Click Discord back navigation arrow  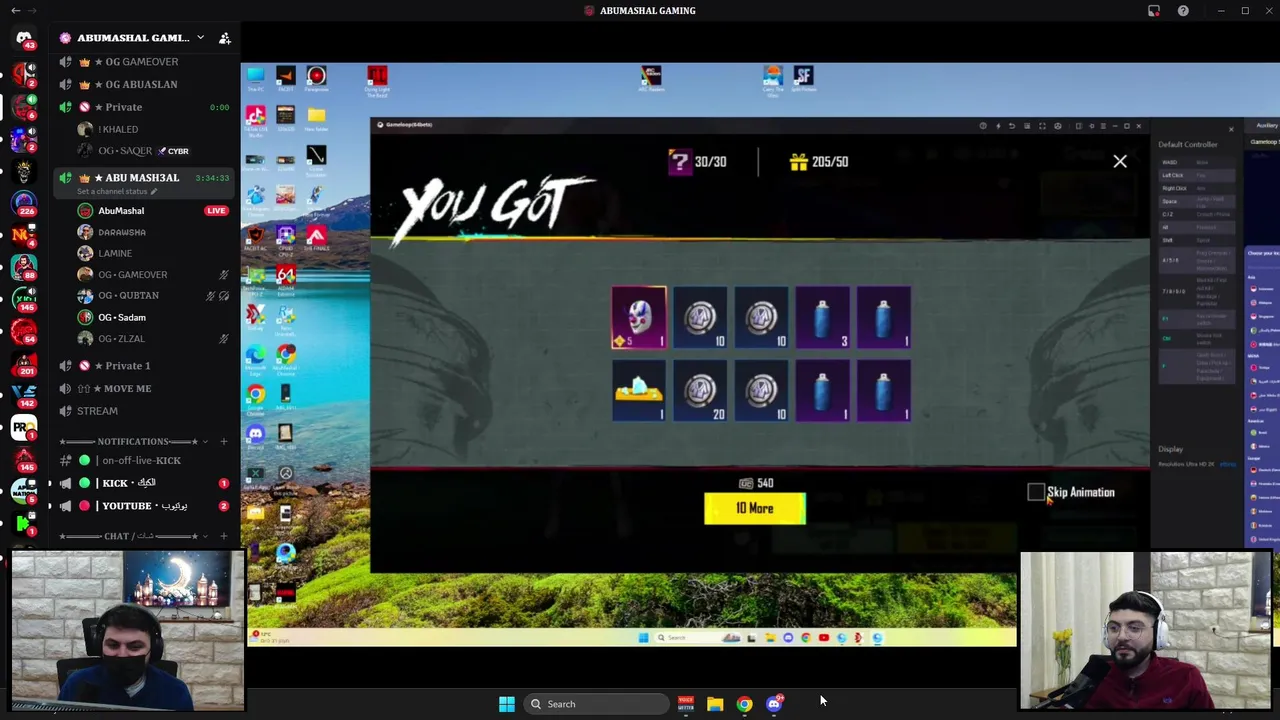click(15, 11)
